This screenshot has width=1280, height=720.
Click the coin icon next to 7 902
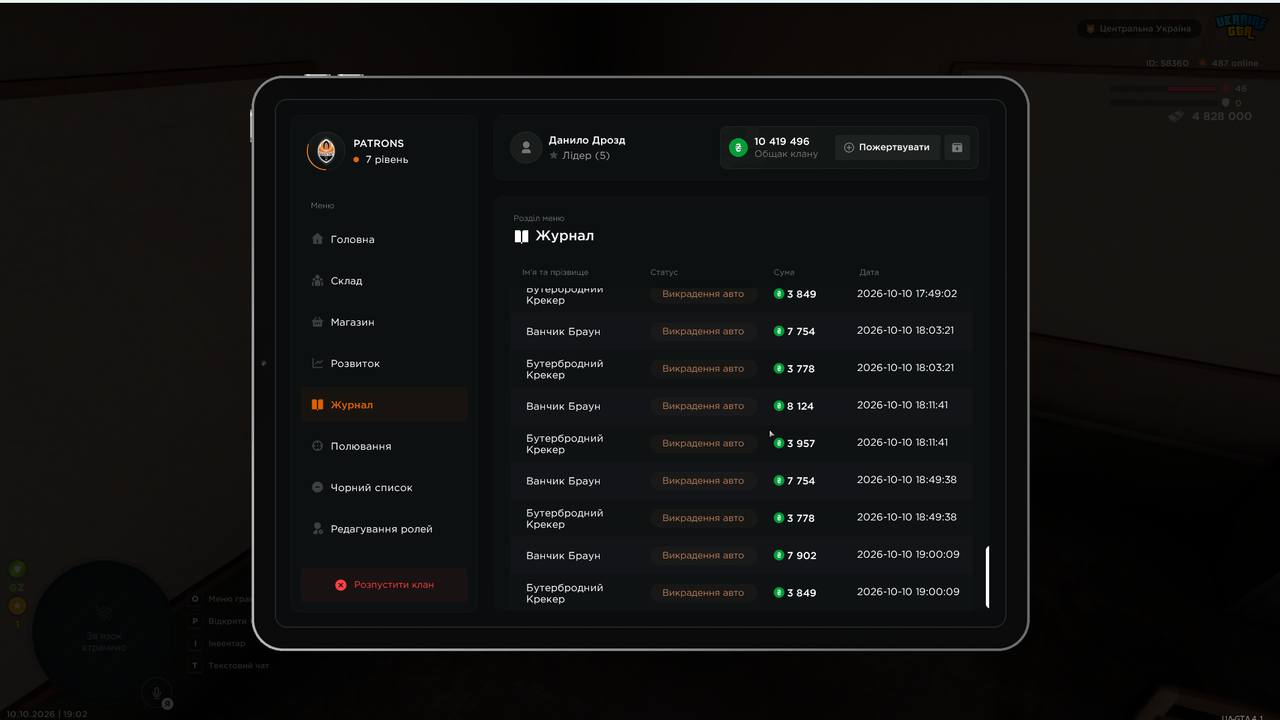(x=779, y=555)
